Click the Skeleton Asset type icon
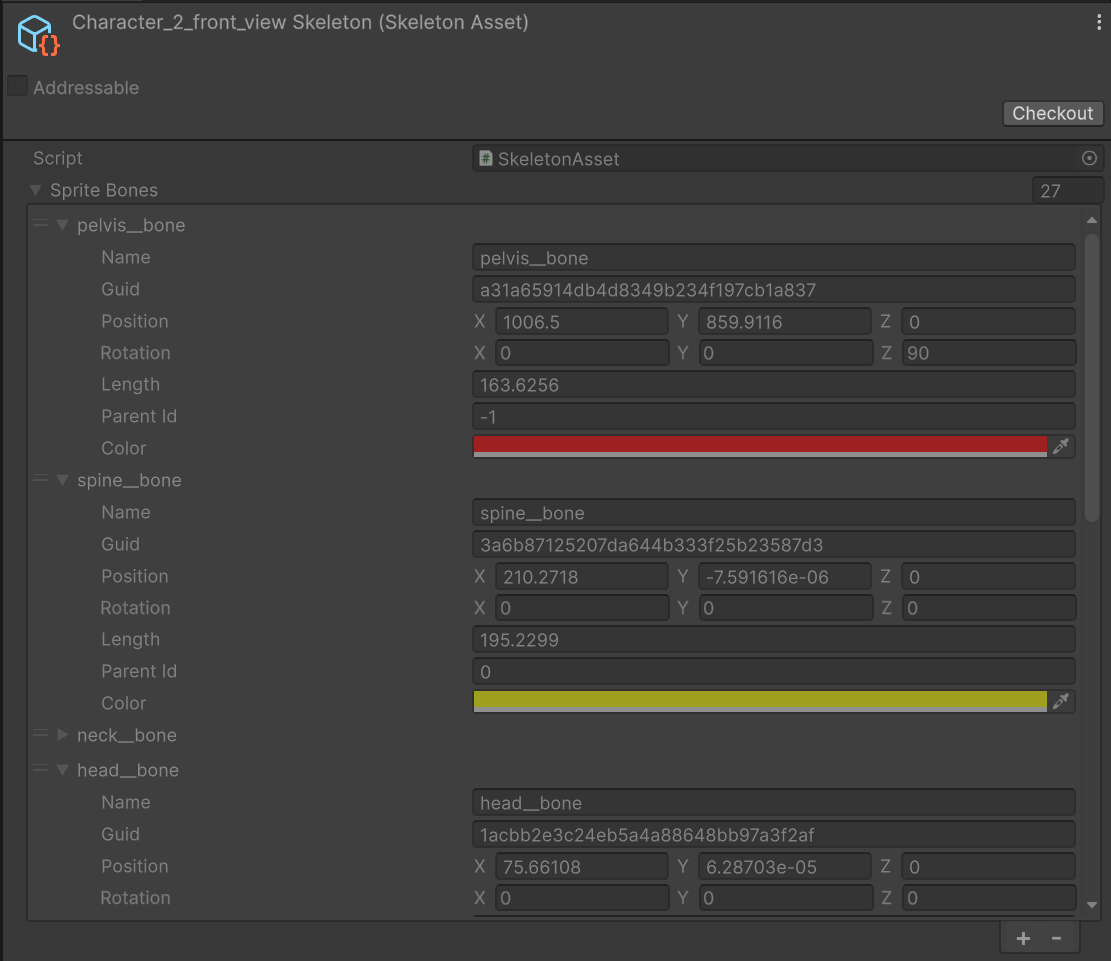Screen dimensions: 1111x961 39,35
